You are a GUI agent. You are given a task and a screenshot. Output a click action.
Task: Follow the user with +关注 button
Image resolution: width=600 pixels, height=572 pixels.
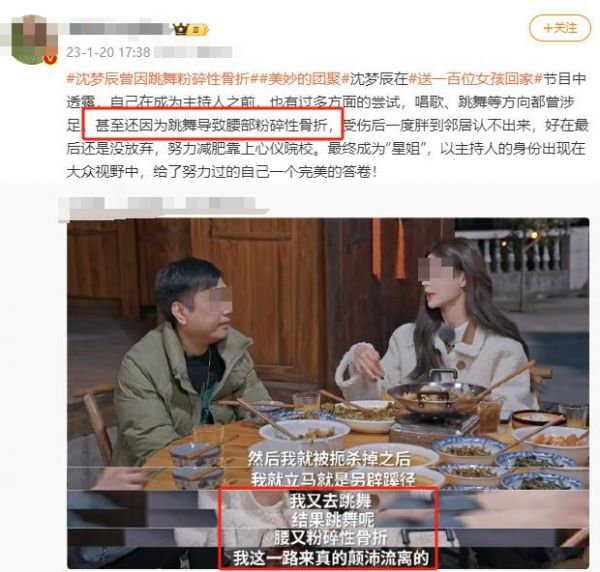(560, 28)
